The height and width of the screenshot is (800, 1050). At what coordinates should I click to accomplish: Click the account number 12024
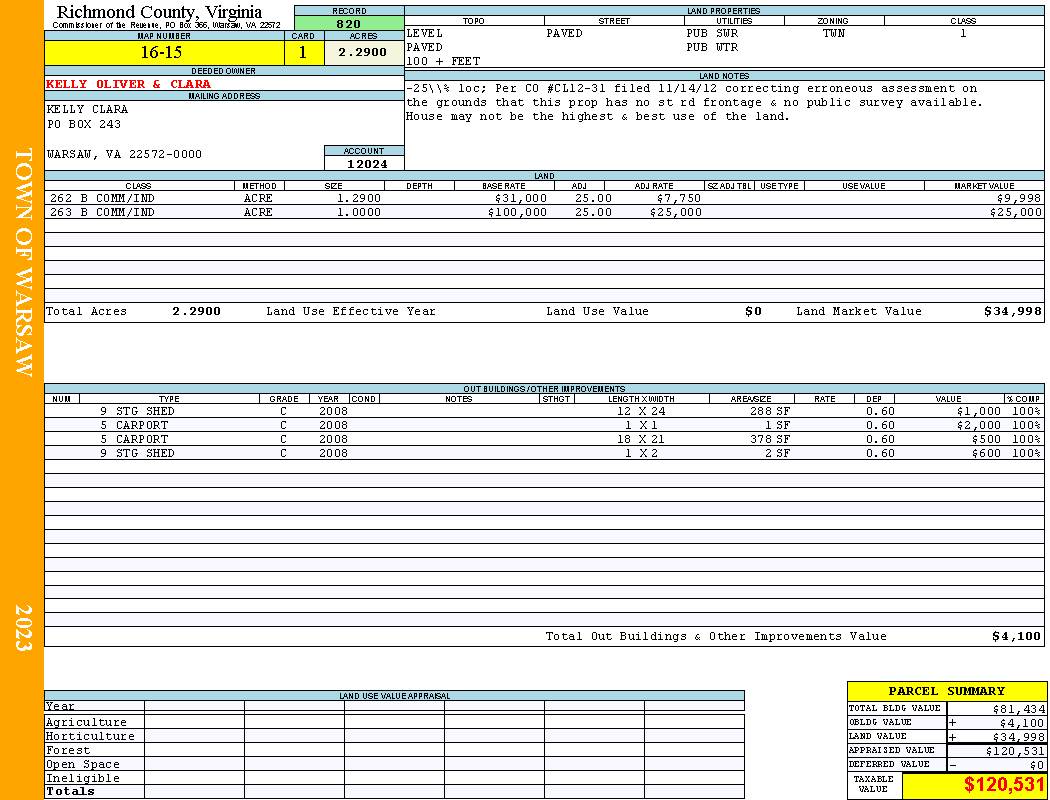click(x=367, y=163)
